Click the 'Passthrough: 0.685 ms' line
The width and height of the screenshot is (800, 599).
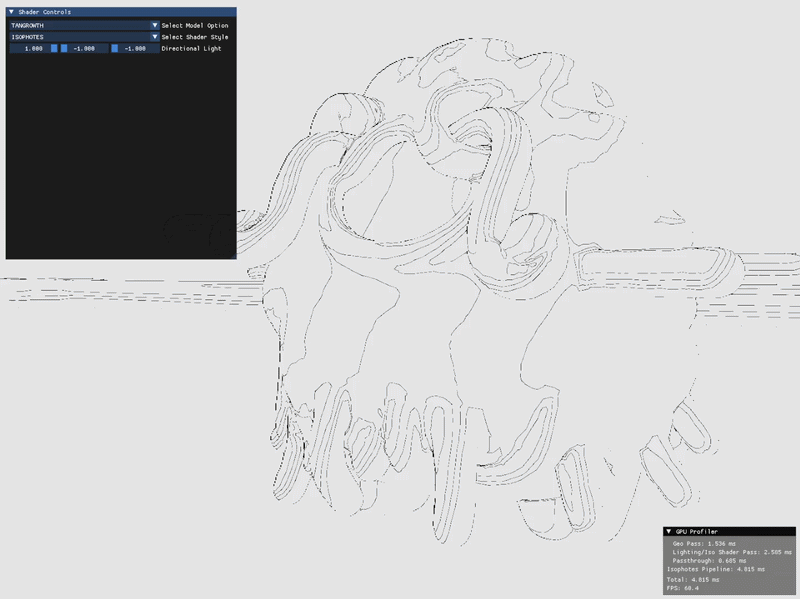[x=709, y=561]
